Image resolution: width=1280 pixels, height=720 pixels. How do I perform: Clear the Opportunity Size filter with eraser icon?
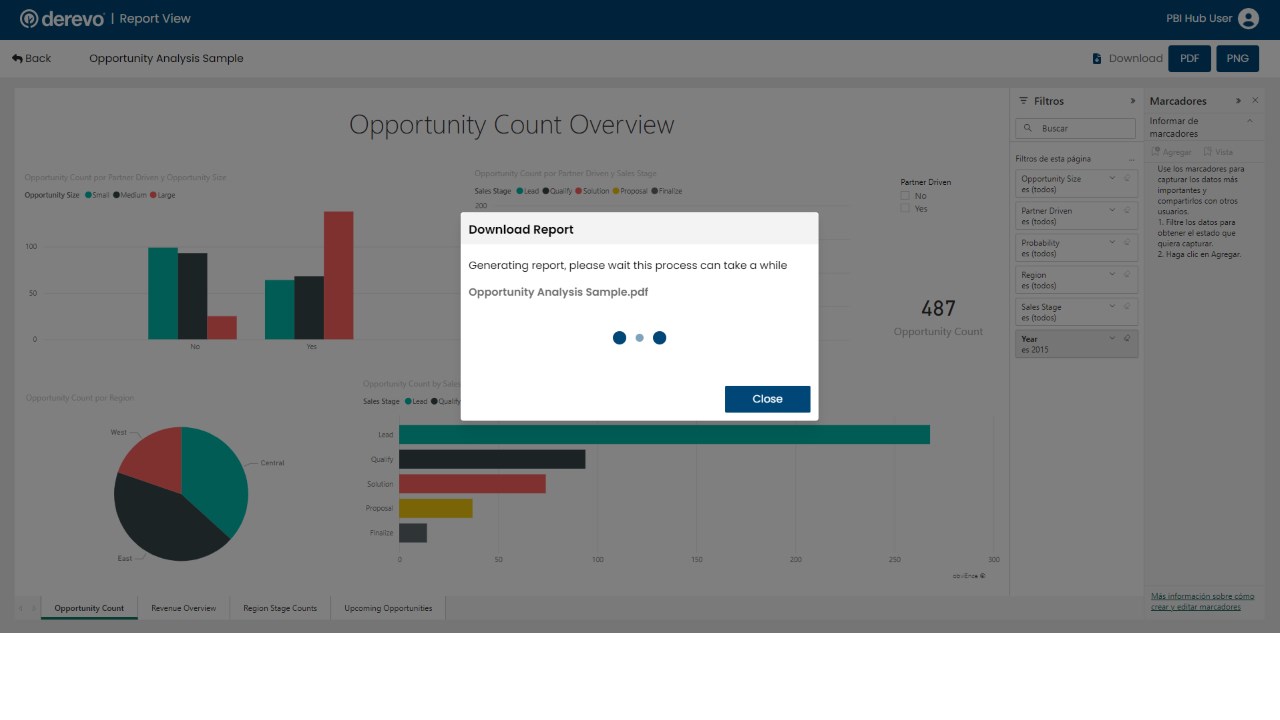point(1127,178)
